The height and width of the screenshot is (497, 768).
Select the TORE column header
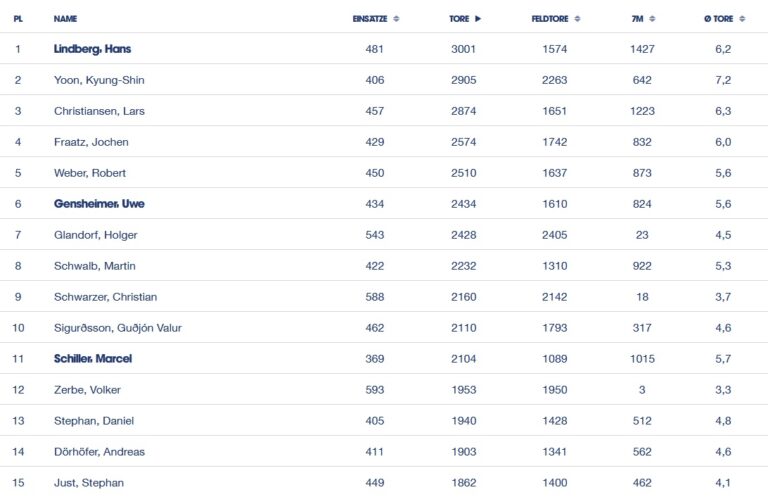pos(459,19)
